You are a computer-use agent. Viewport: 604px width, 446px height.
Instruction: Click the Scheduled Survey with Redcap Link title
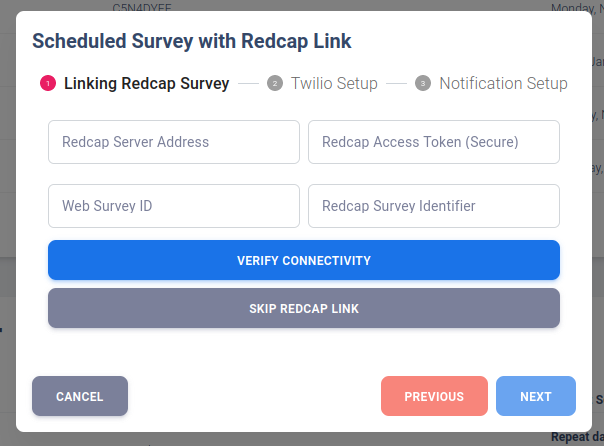coord(192,41)
